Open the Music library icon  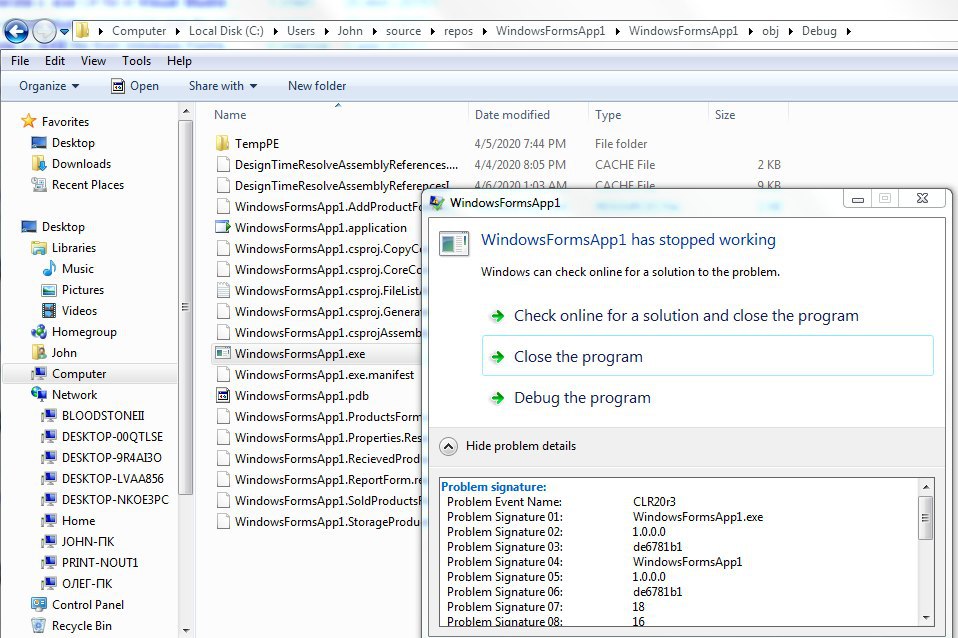coord(49,268)
